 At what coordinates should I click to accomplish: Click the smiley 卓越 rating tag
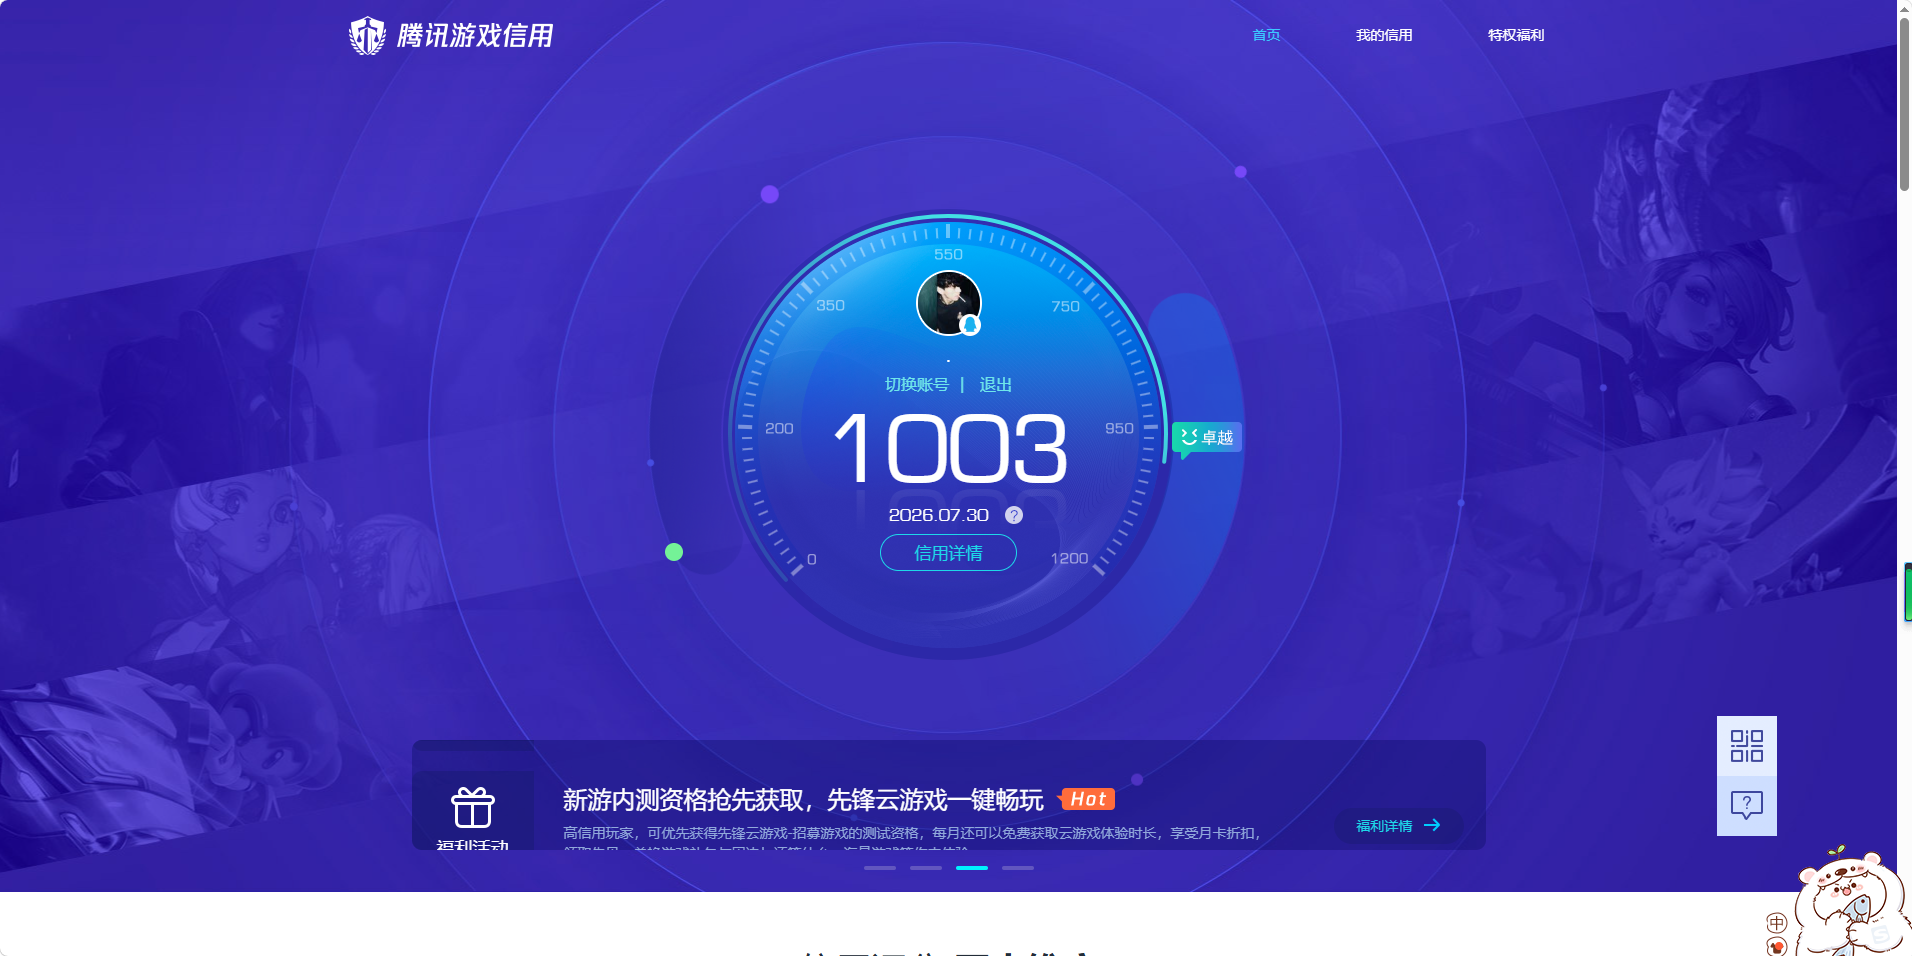[x=1207, y=437]
